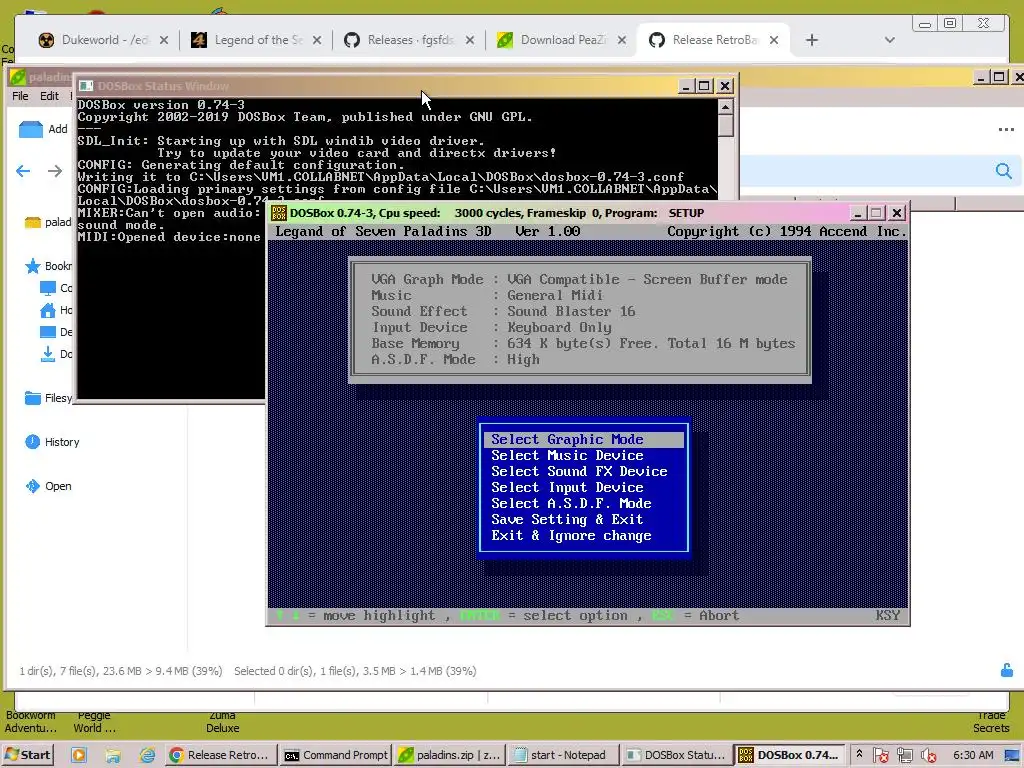
Task: Click the PeaZip search magnifier icon
Action: tap(1004, 171)
